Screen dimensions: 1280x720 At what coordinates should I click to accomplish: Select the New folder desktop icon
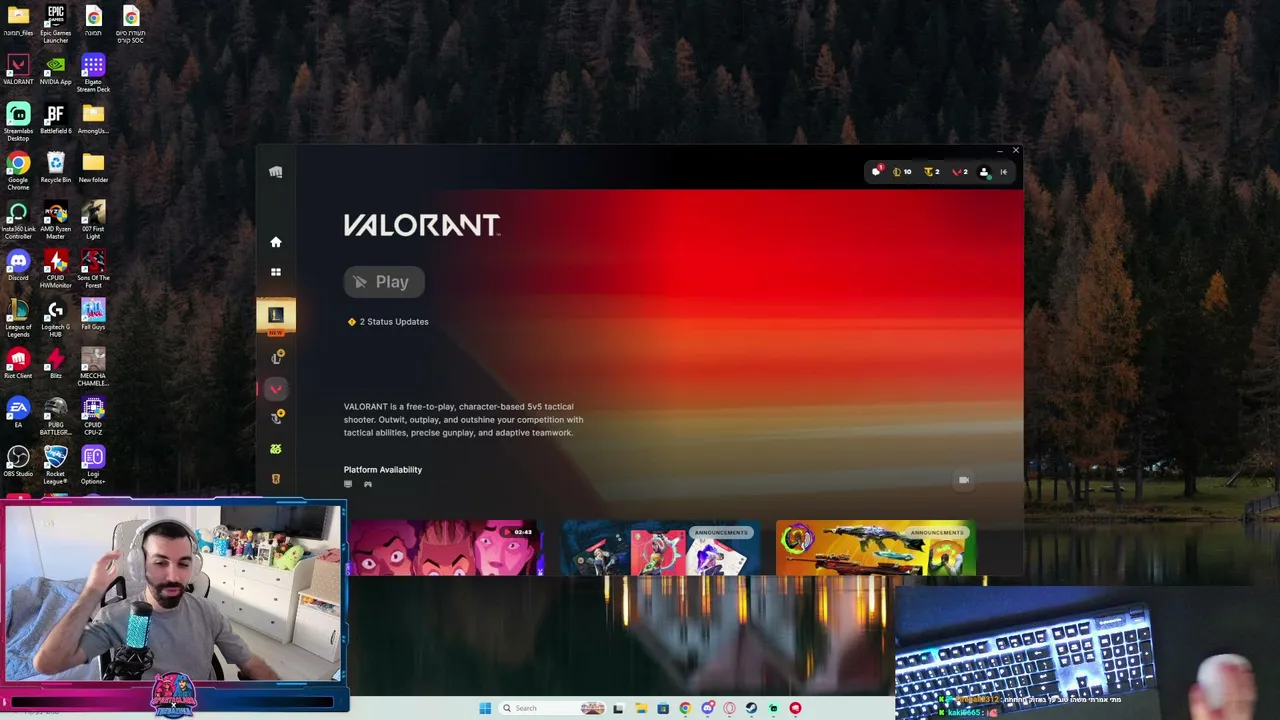(x=93, y=168)
